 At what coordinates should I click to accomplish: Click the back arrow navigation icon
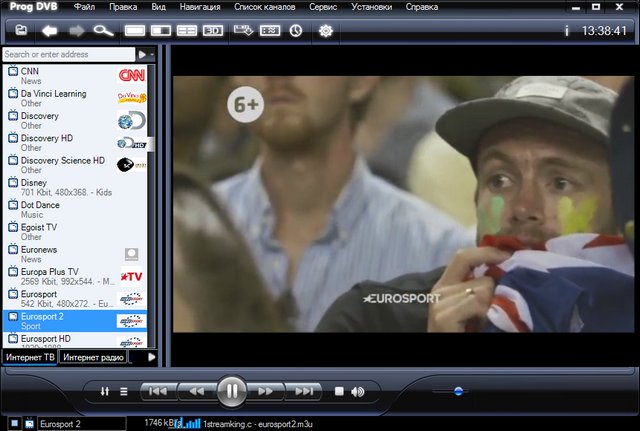49,31
